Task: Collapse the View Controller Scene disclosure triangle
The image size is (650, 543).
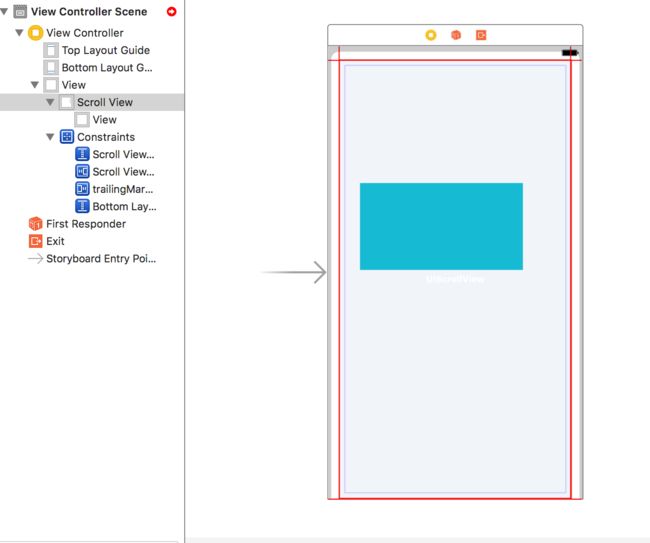Action: [4, 11]
